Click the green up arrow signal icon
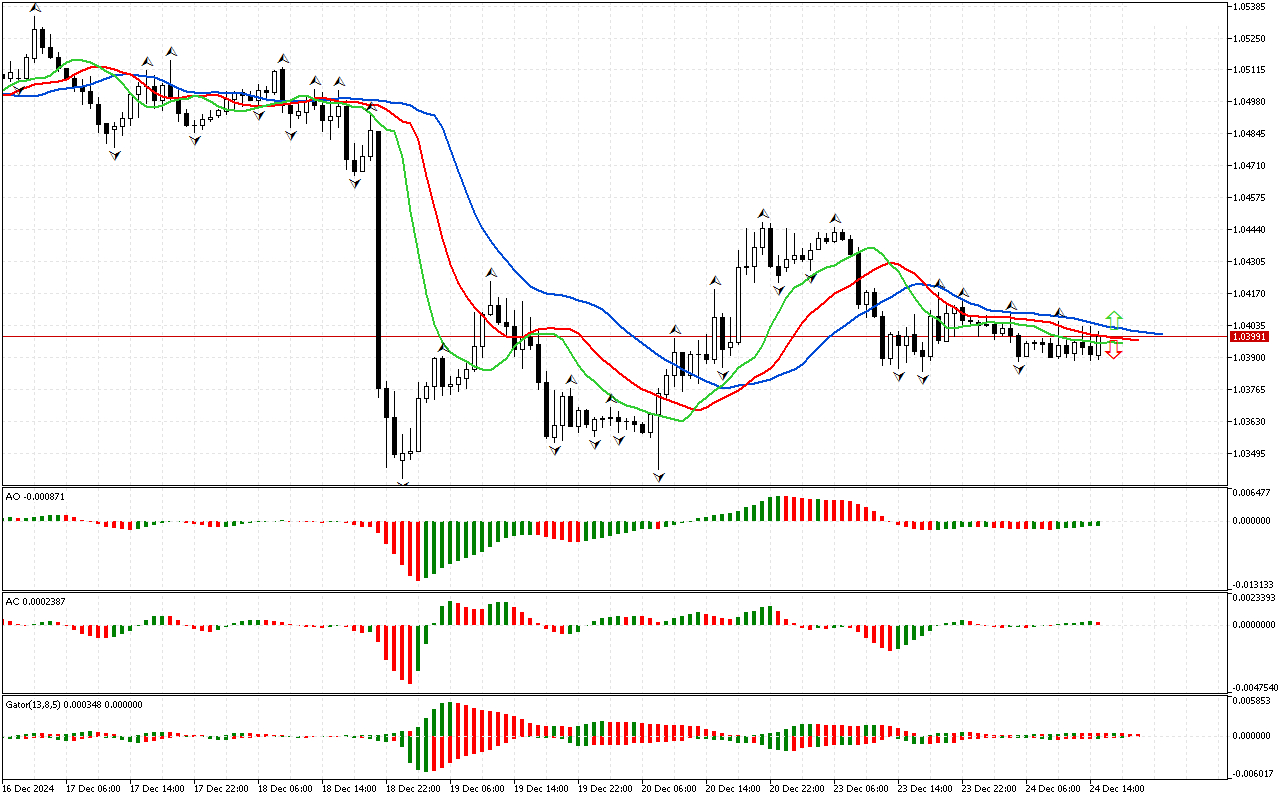Viewport: 1280px width, 800px height. tap(1114, 319)
